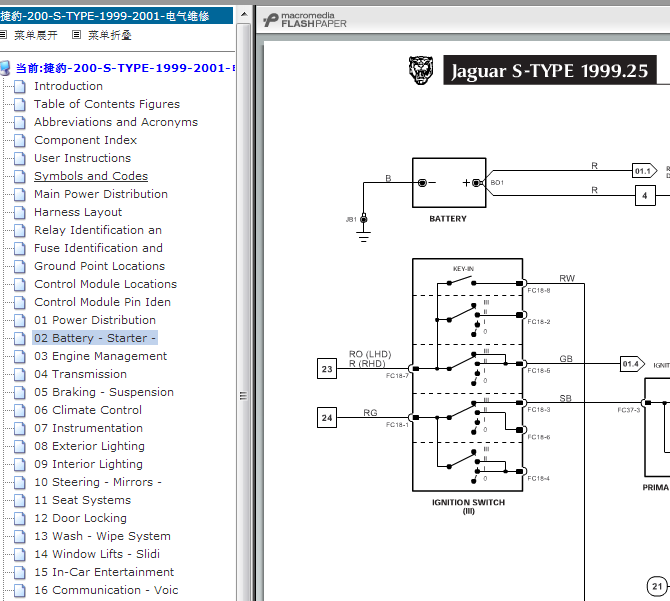
Task: Open the current document root node link
Action: point(125,68)
